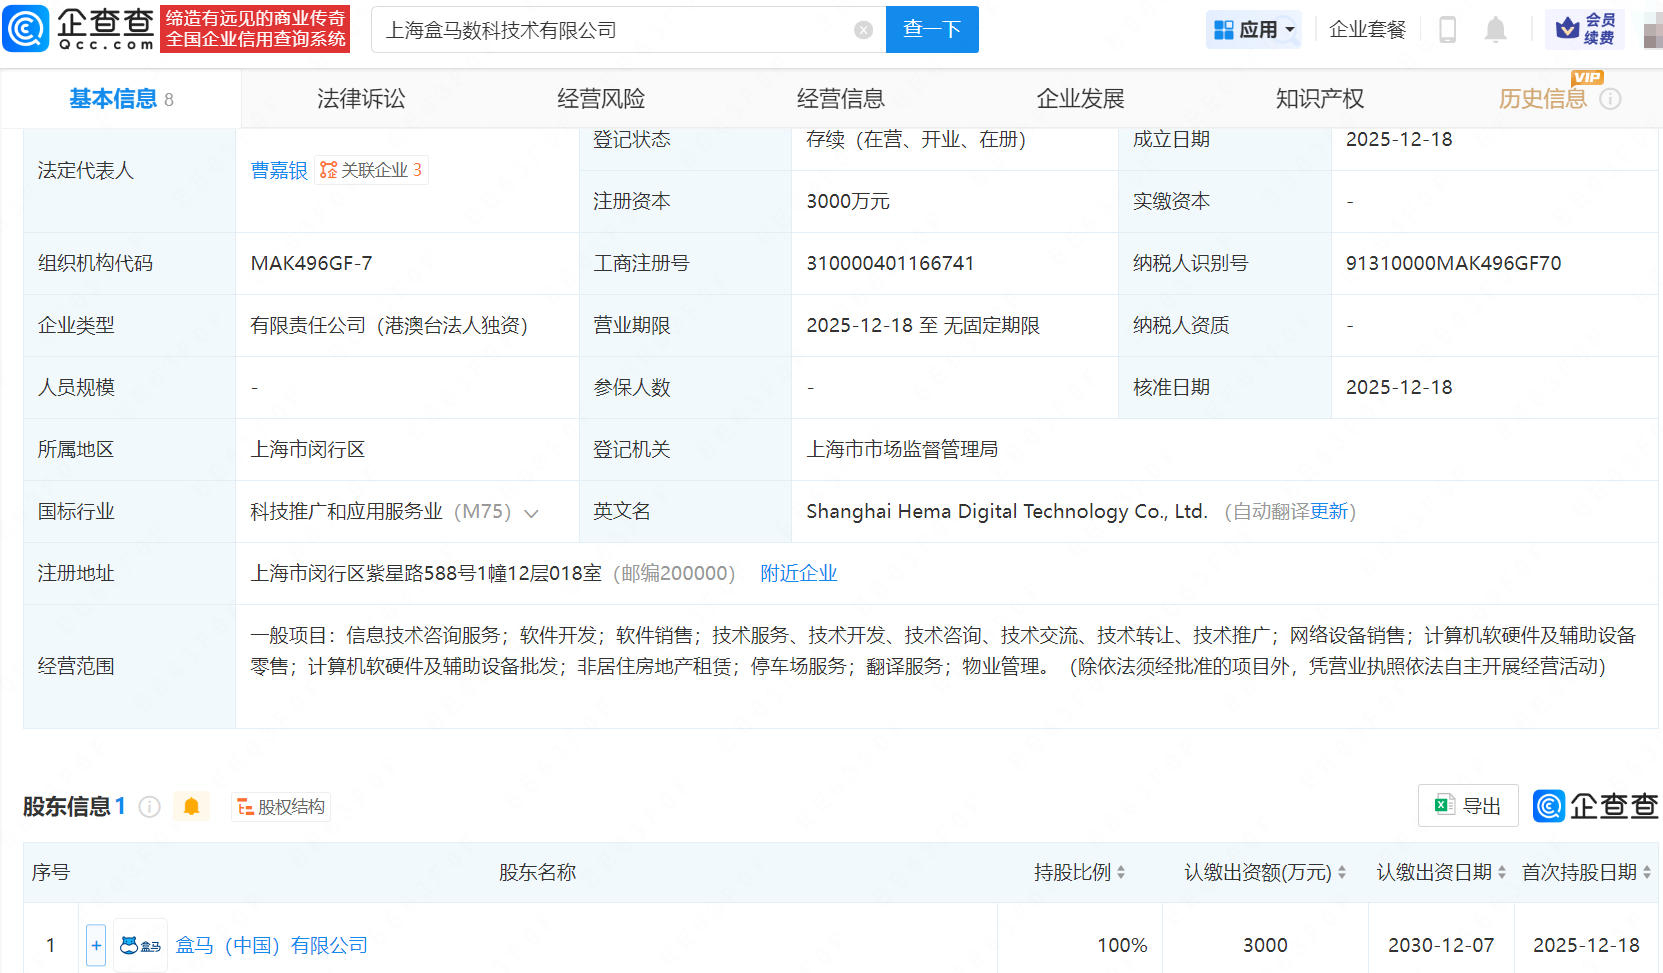Click the bell reminder icon beside 股东信息

191,806
